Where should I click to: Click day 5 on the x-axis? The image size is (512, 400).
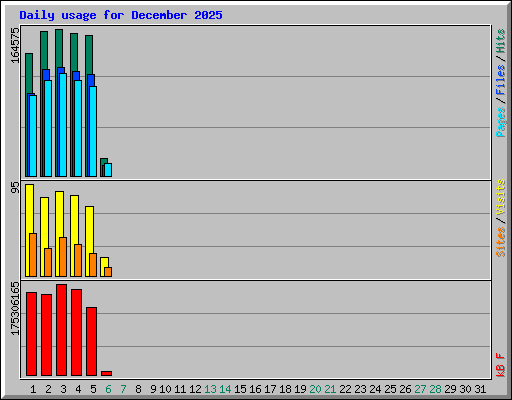[x=93, y=389]
